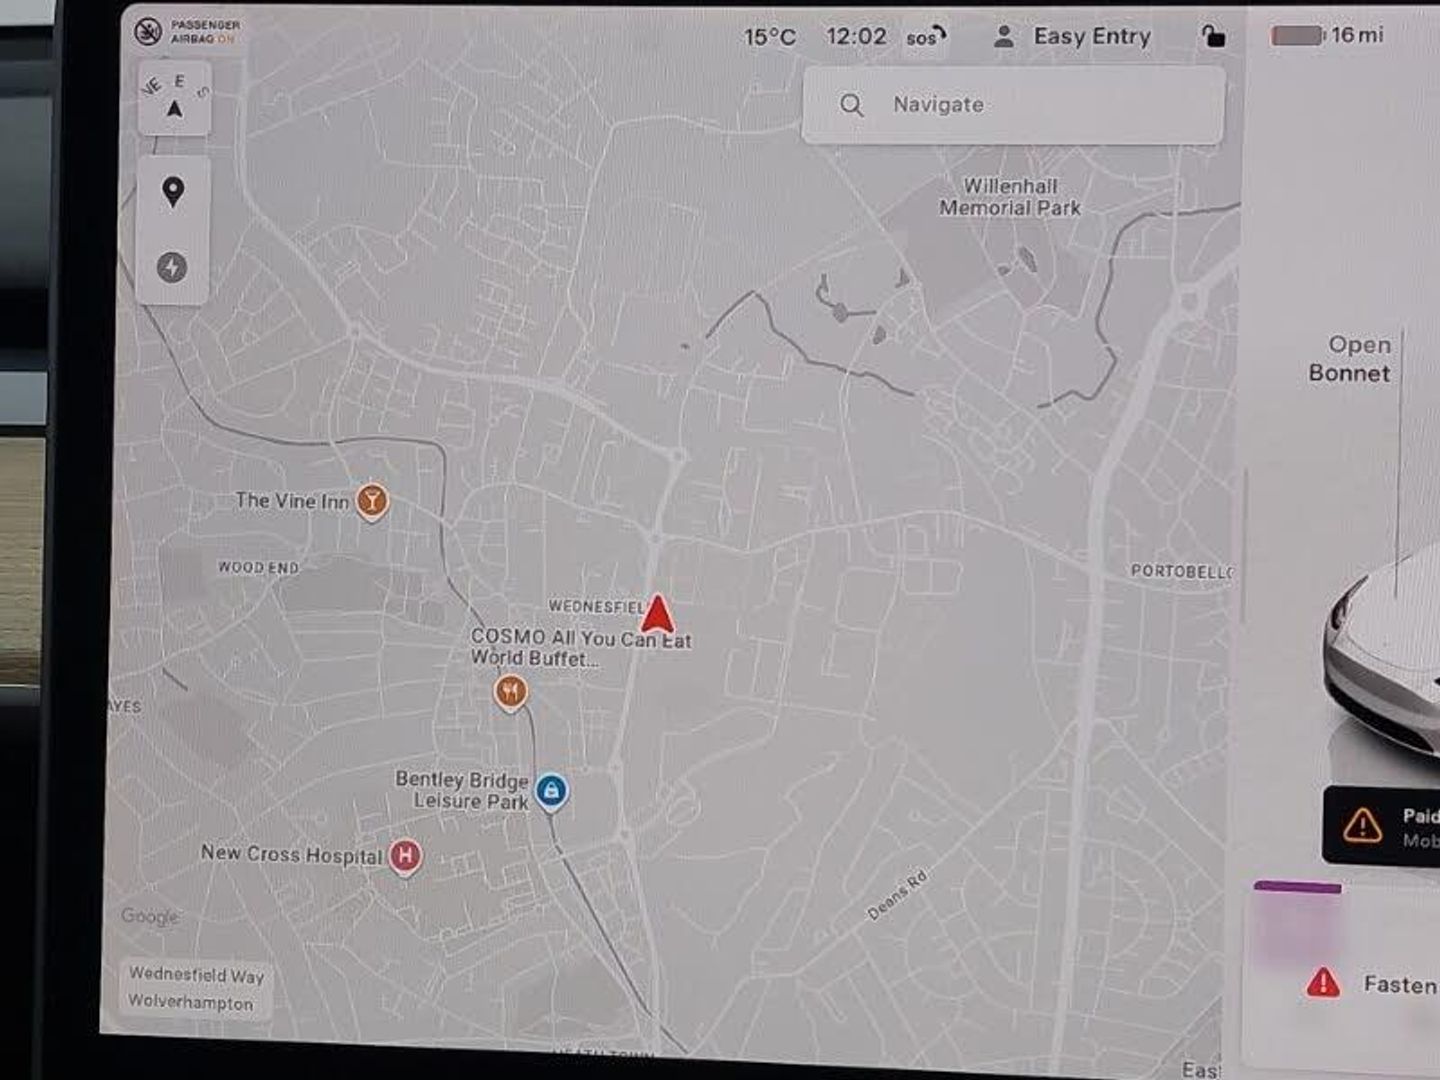Image resolution: width=1440 pixels, height=1080 pixels.
Task: Select New Cross Hospital marker
Action: point(404,856)
